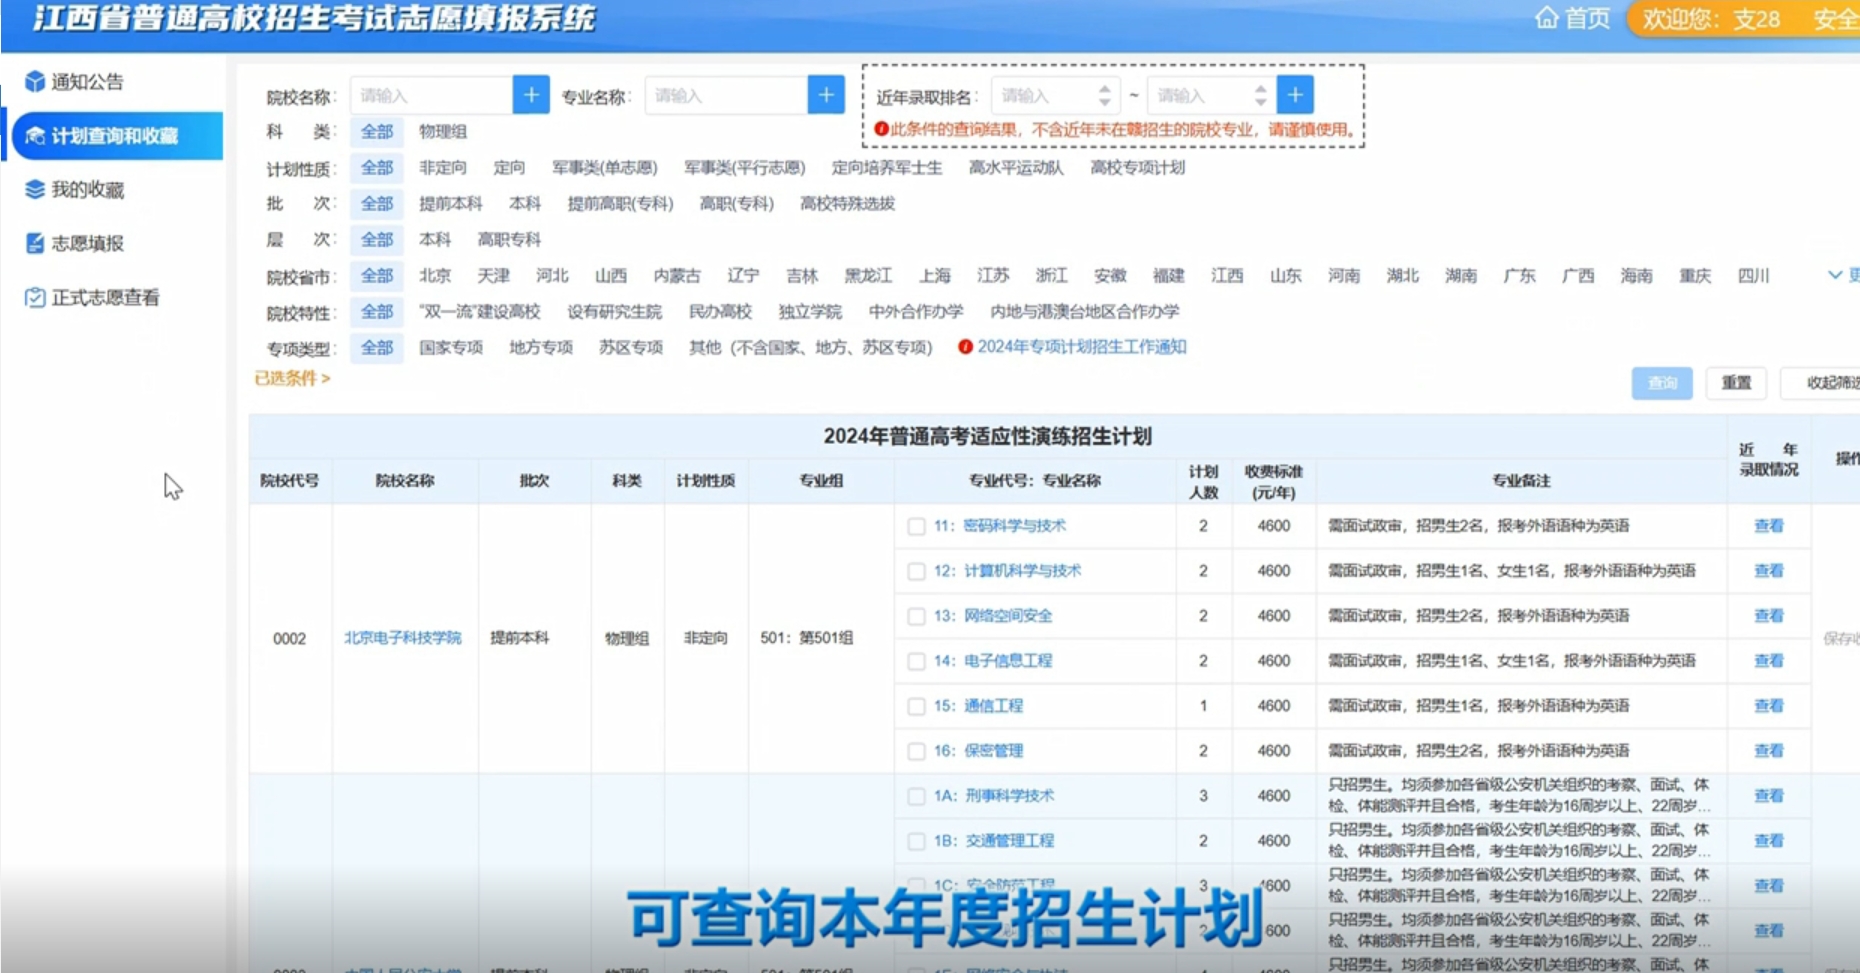Select 高水平运动队 in 计划性质 filter
1860x973 pixels.
pos(1016,167)
